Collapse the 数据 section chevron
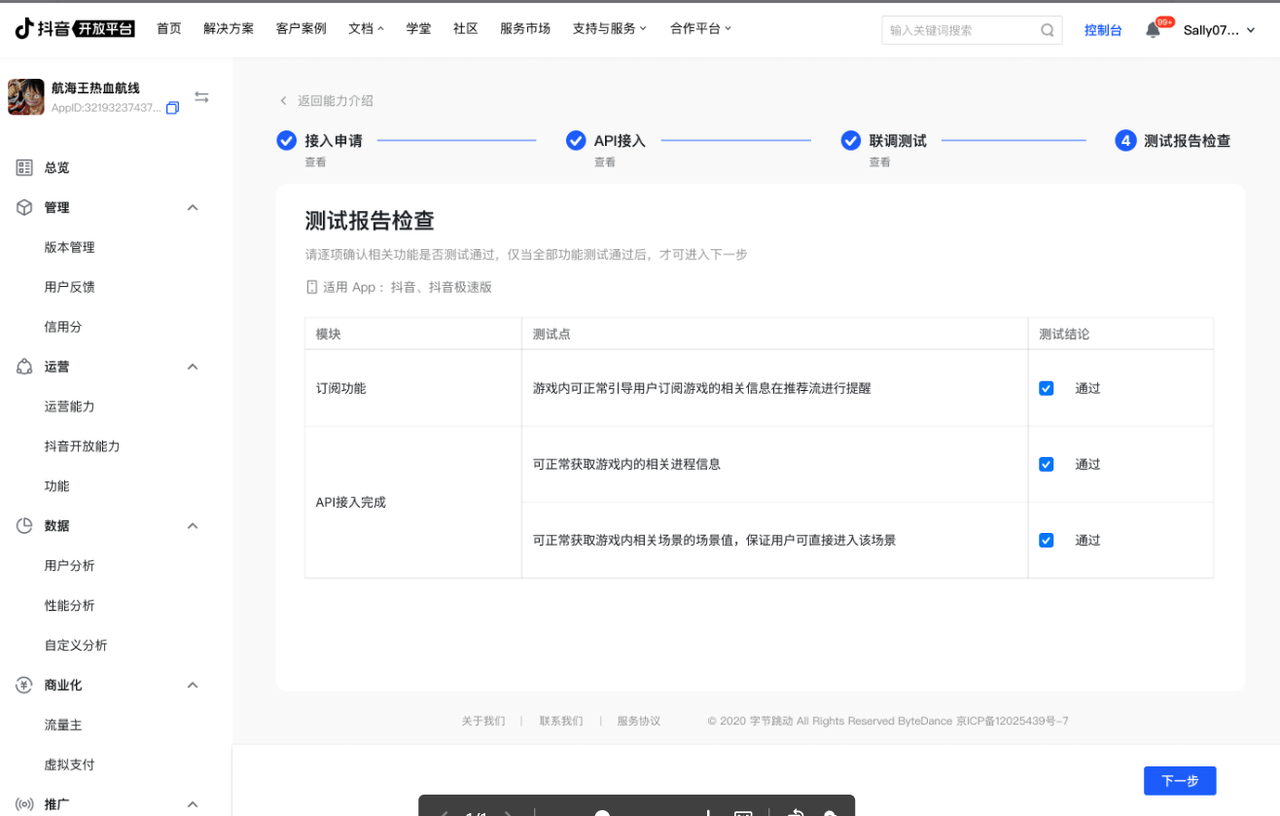Screen dimensions: 1280x816 tap(193, 526)
